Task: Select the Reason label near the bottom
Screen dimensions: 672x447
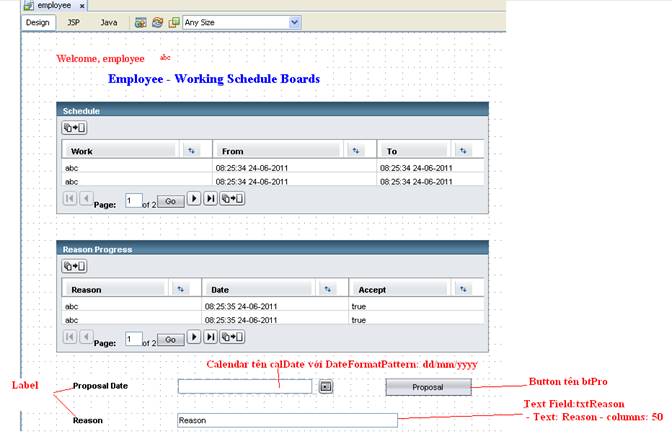Action: (87, 420)
